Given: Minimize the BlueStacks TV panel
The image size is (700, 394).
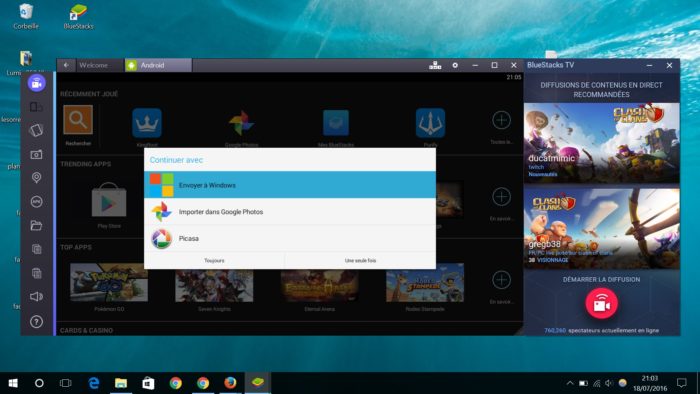Looking at the screenshot, I should 650,65.
